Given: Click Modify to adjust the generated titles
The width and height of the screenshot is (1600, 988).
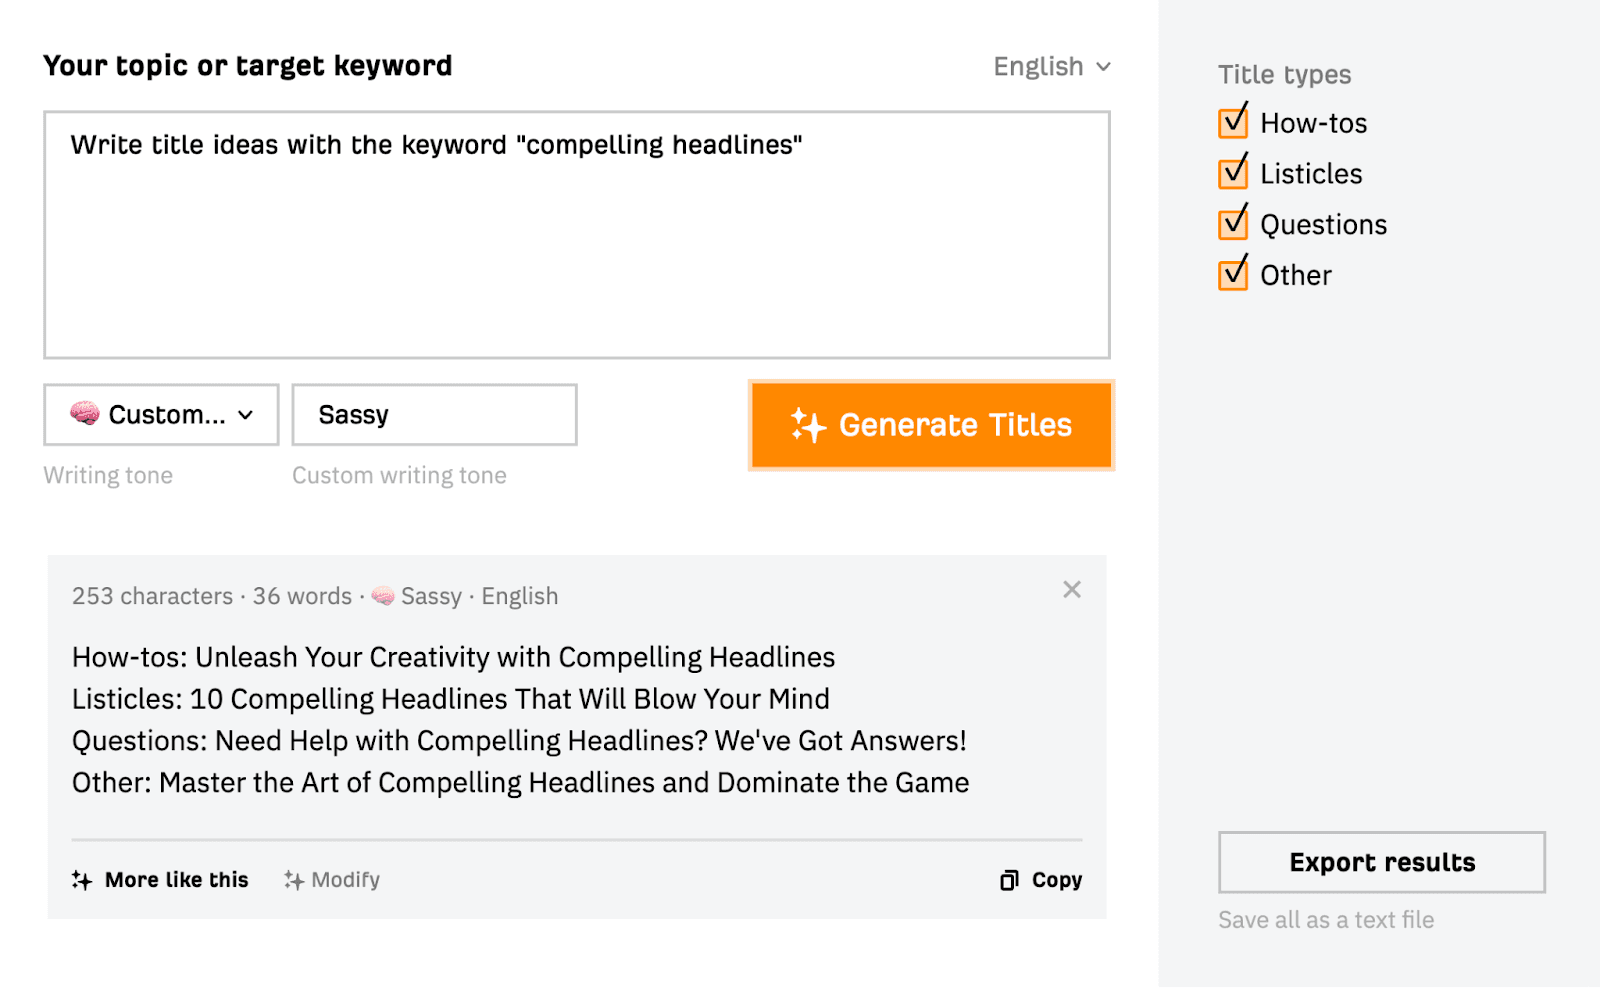Looking at the screenshot, I should pyautogui.click(x=344, y=879).
